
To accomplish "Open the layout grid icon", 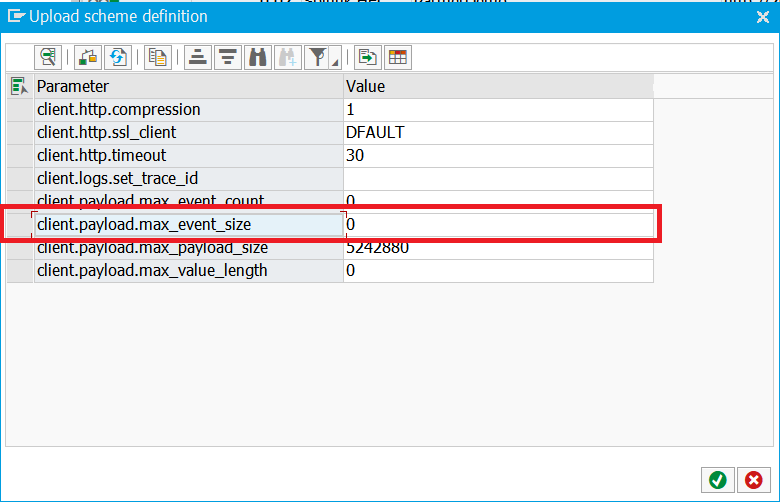I will click(x=397, y=57).
